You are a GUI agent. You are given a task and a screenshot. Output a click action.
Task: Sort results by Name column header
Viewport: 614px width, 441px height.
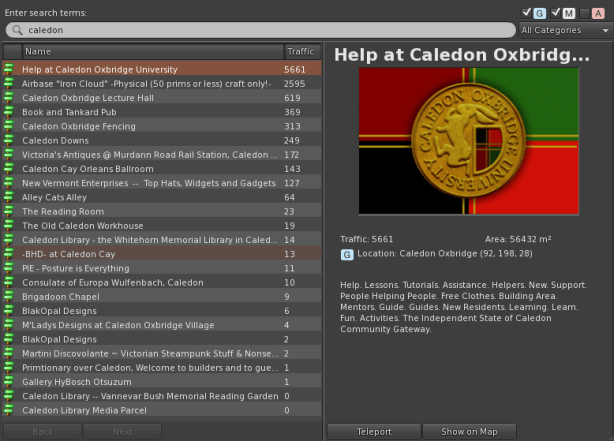[x=153, y=52]
